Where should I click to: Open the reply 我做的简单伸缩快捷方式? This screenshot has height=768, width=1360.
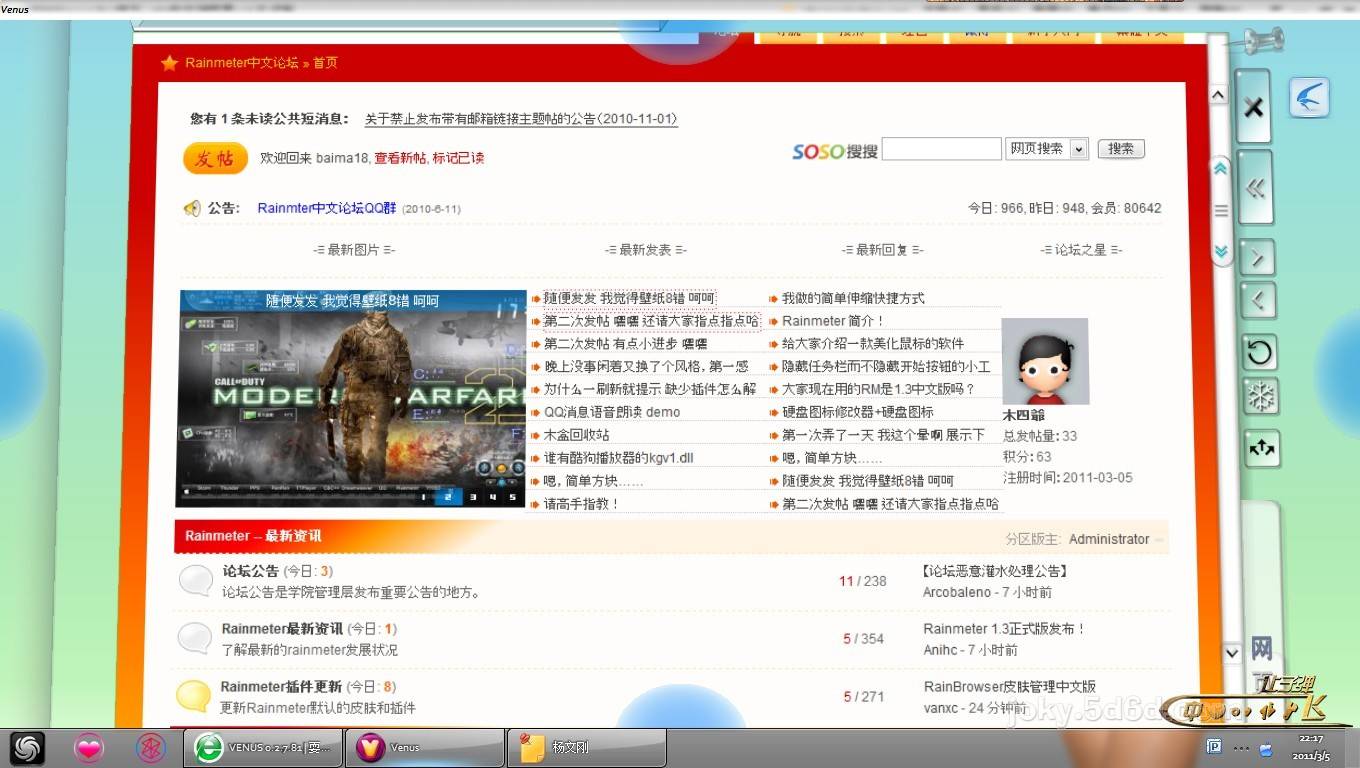[x=853, y=298]
